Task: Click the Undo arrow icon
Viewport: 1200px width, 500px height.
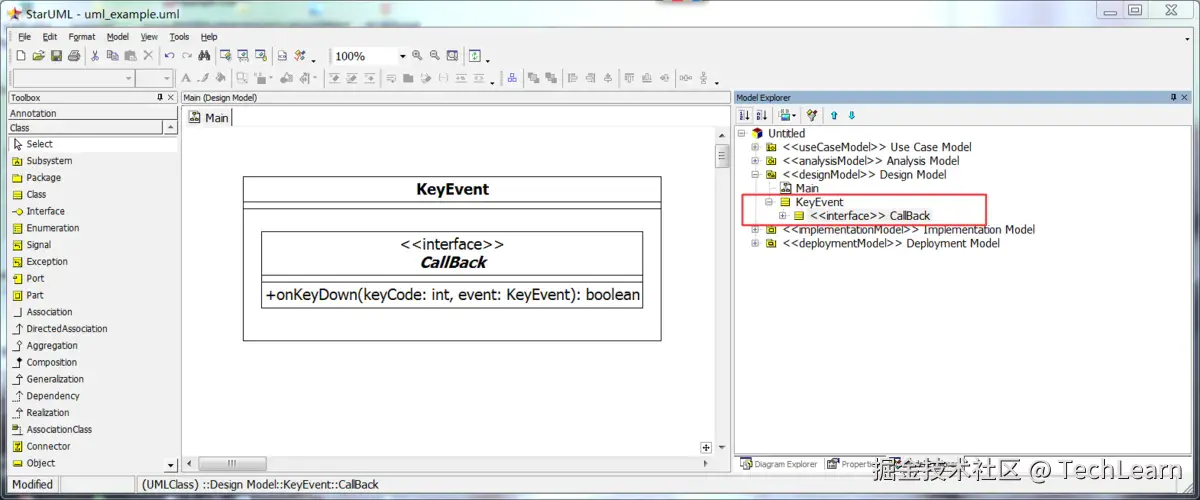Action: pos(169,56)
